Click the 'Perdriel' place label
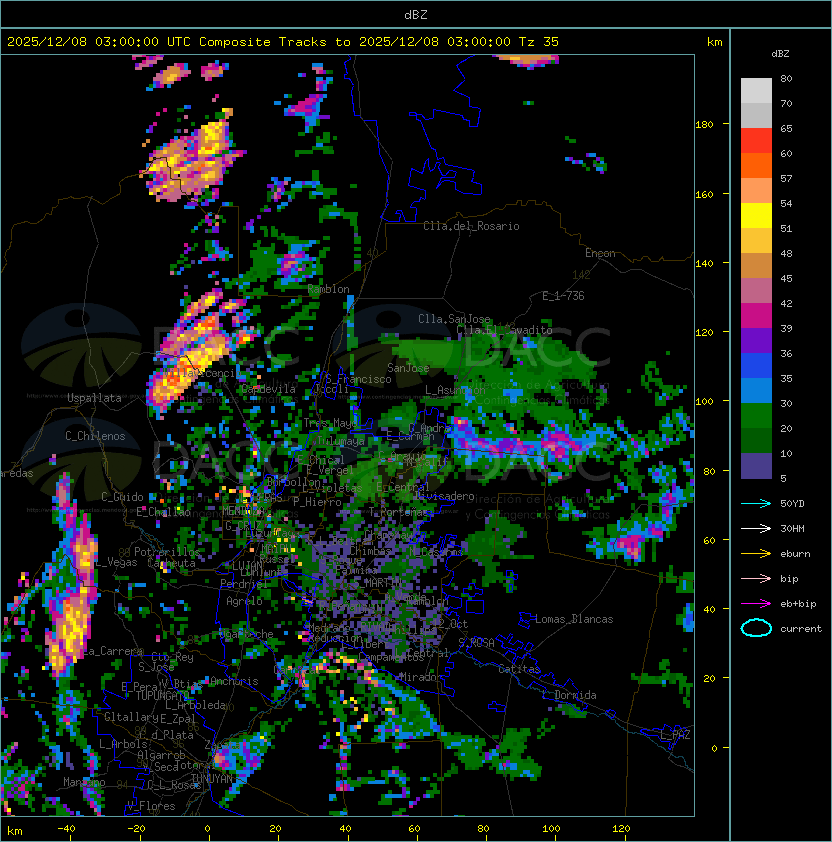The height and width of the screenshot is (842, 832). pyautogui.click(x=243, y=583)
